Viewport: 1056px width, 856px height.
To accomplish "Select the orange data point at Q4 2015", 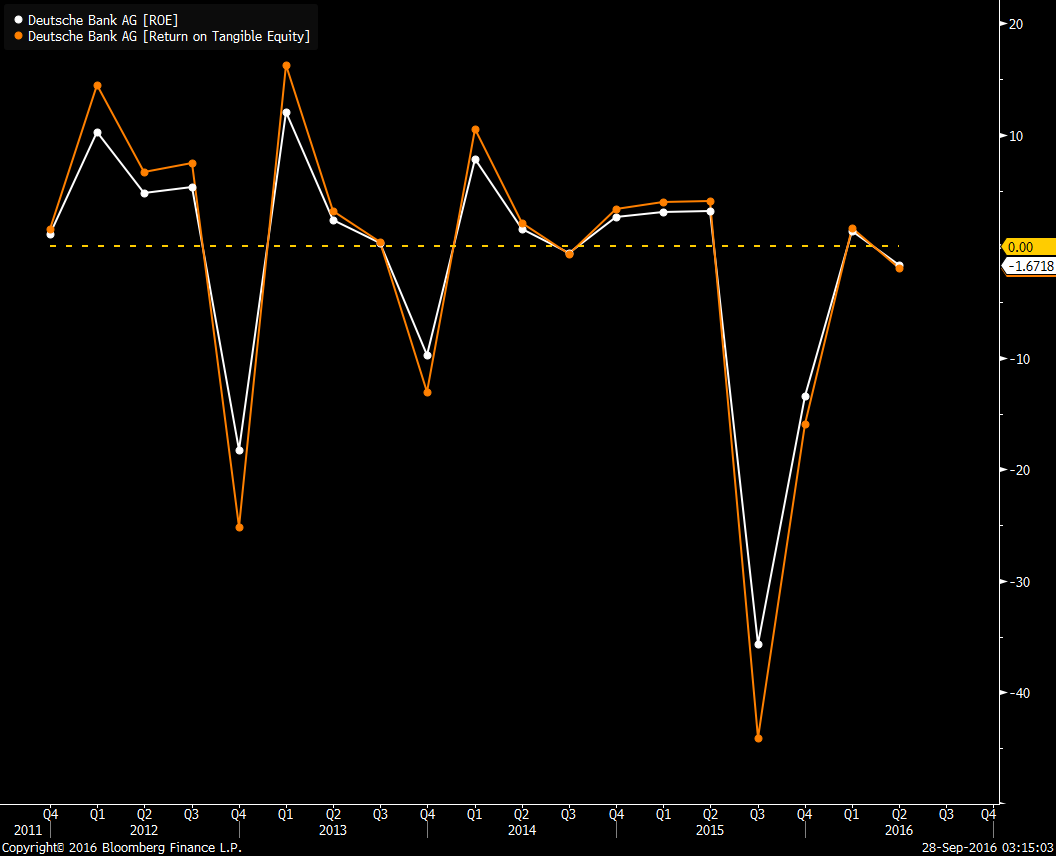I will point(805,424).
